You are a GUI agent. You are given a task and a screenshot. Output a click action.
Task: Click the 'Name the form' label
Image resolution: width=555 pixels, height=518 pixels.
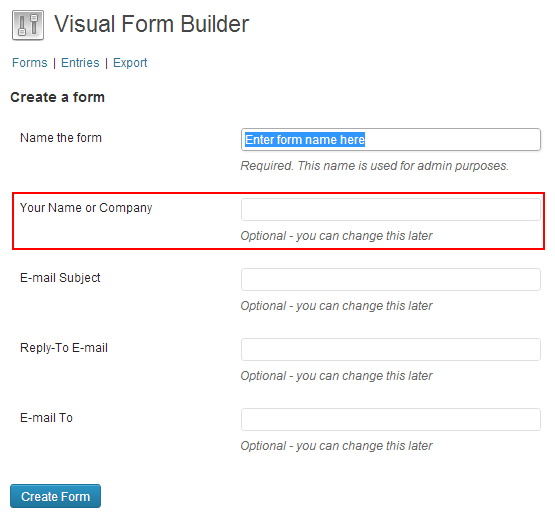click(61, 138)
